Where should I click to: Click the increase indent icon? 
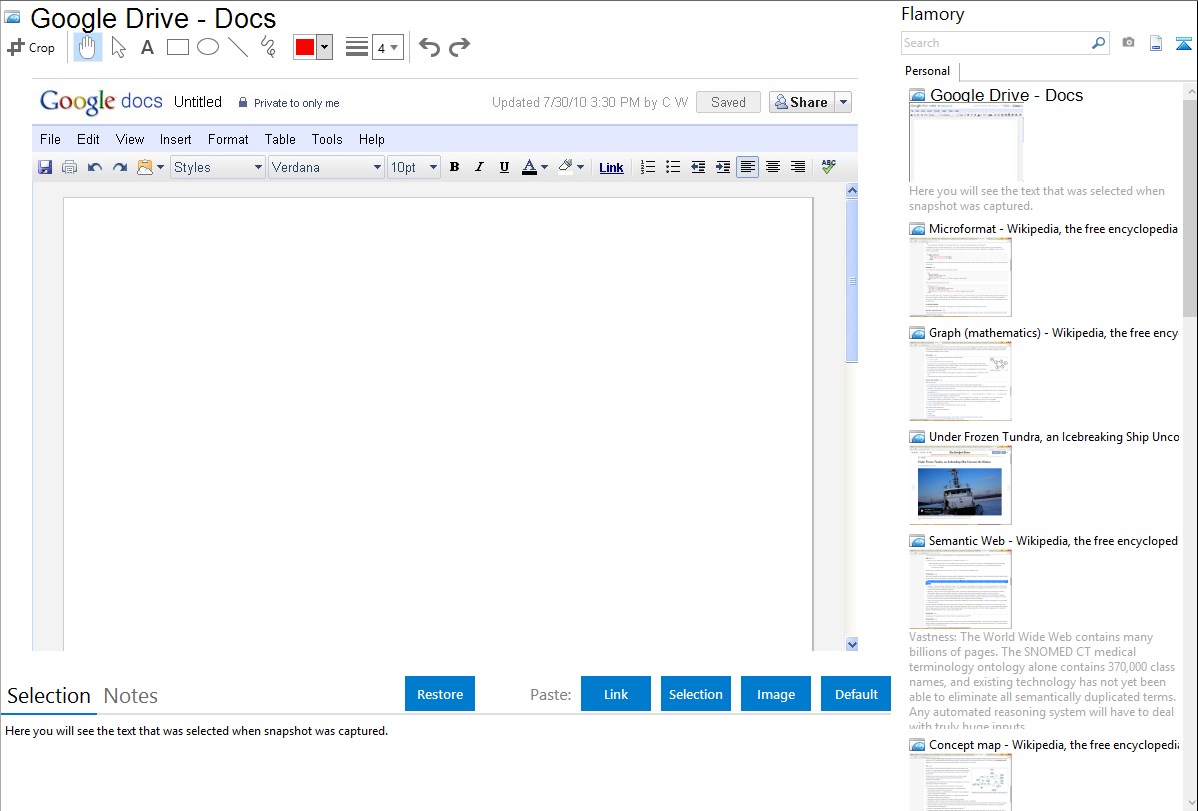723,167
